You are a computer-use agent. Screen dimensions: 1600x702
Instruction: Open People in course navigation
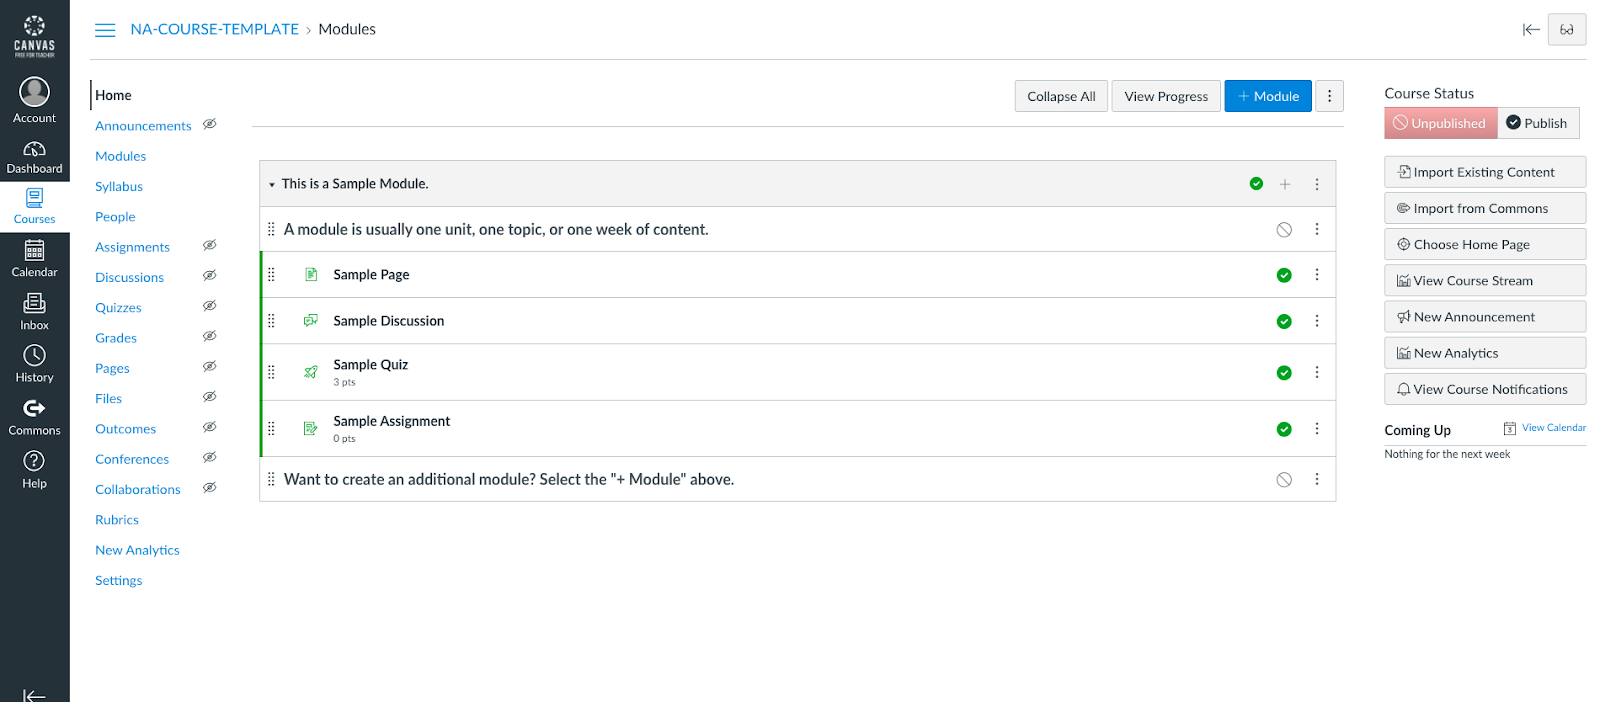pyautogui.click(x=115, y=217)
